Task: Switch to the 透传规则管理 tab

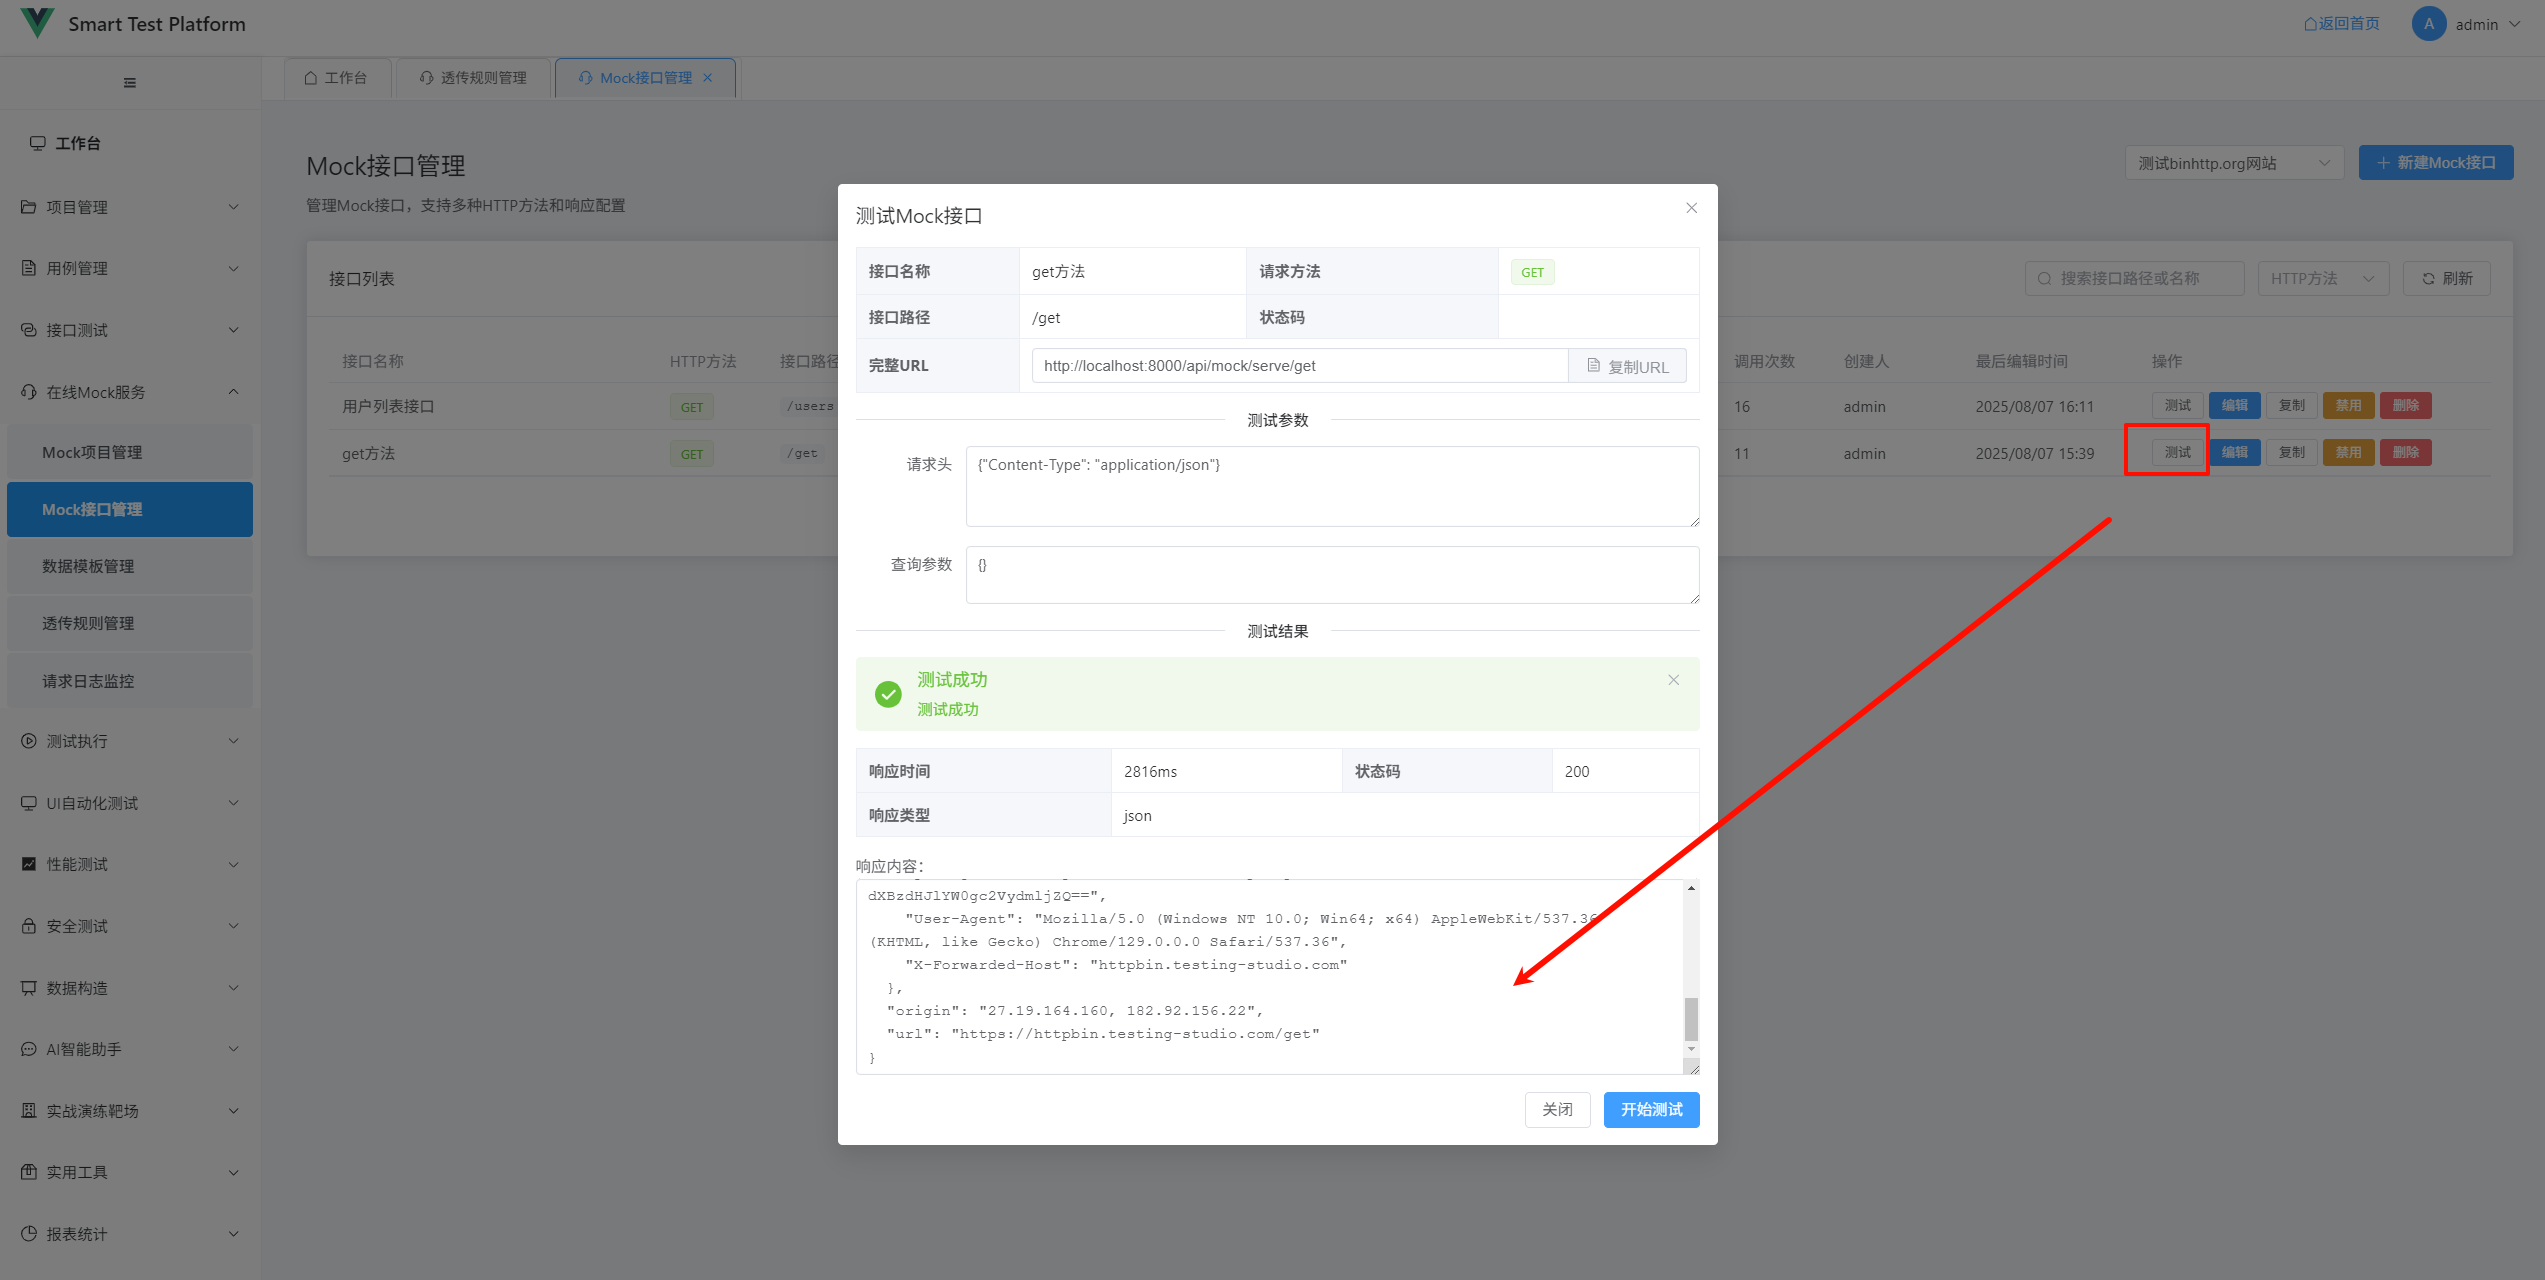Action: [473, 78]
